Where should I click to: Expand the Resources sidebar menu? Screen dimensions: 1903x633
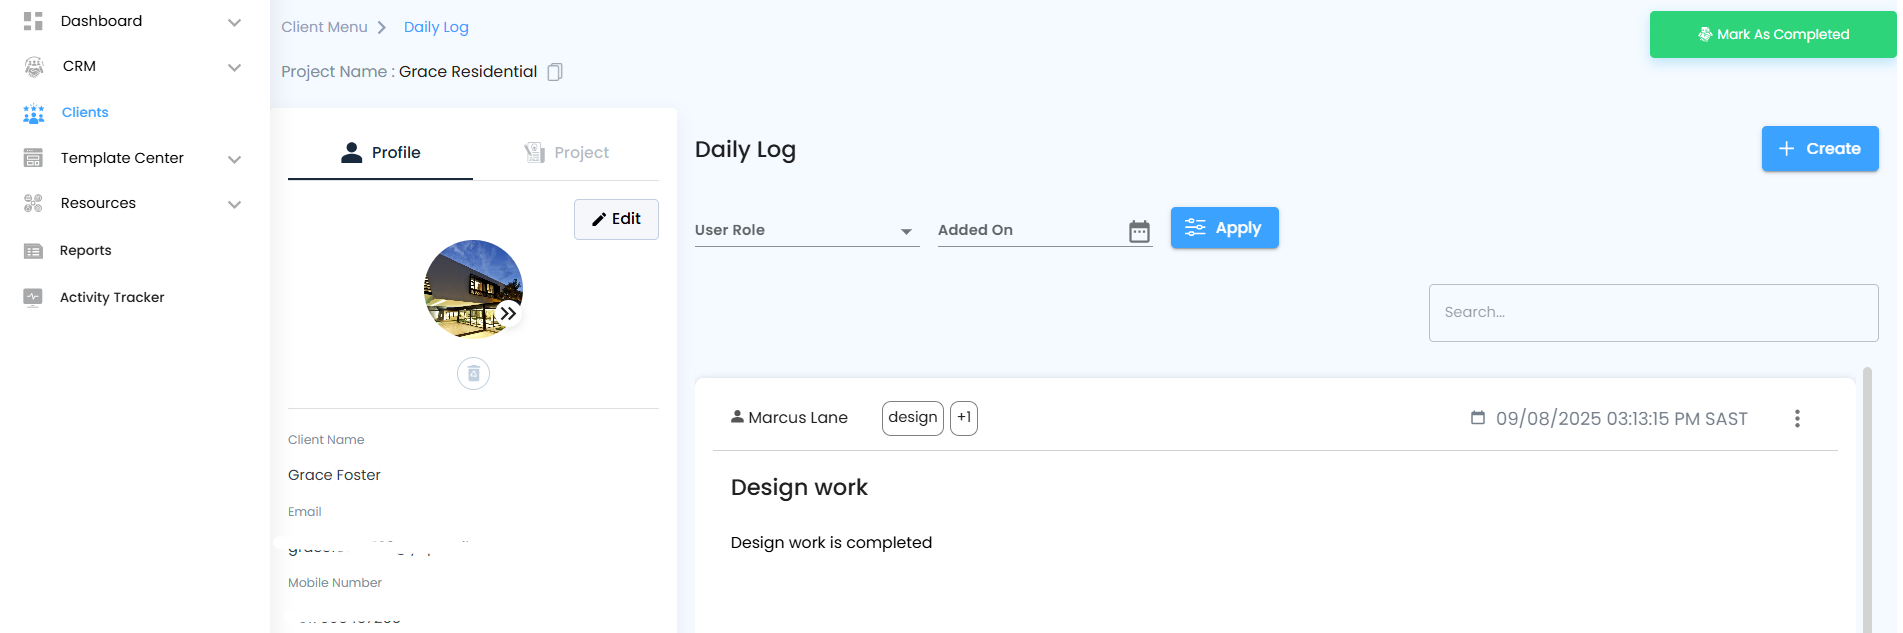click(x=234, y=204)
